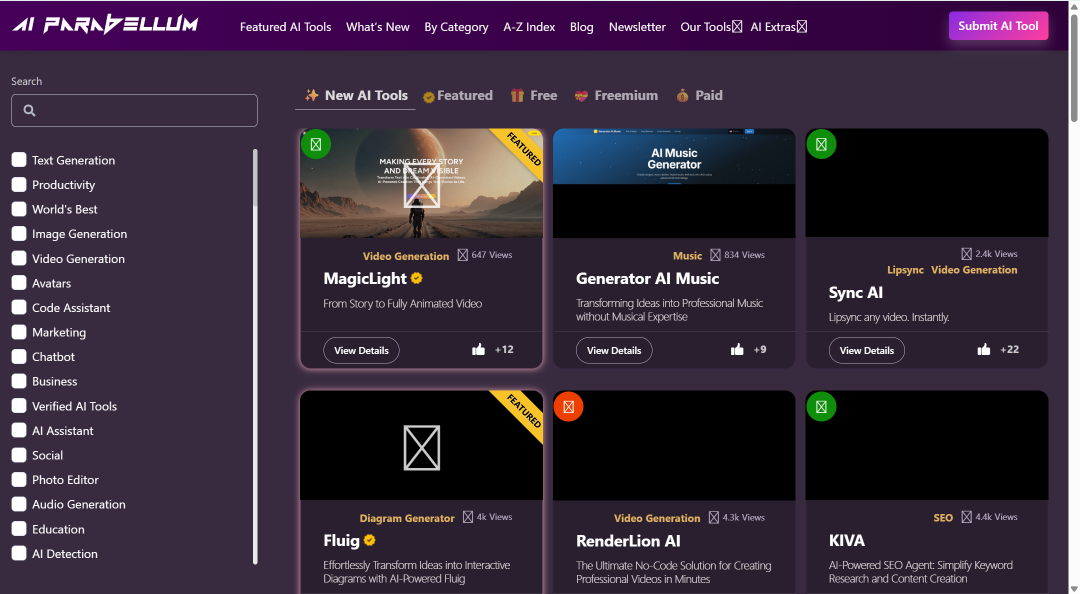Like MagicLight with thumbs-up icon
The image size is (1080, 594).
(x=478, y=349)
